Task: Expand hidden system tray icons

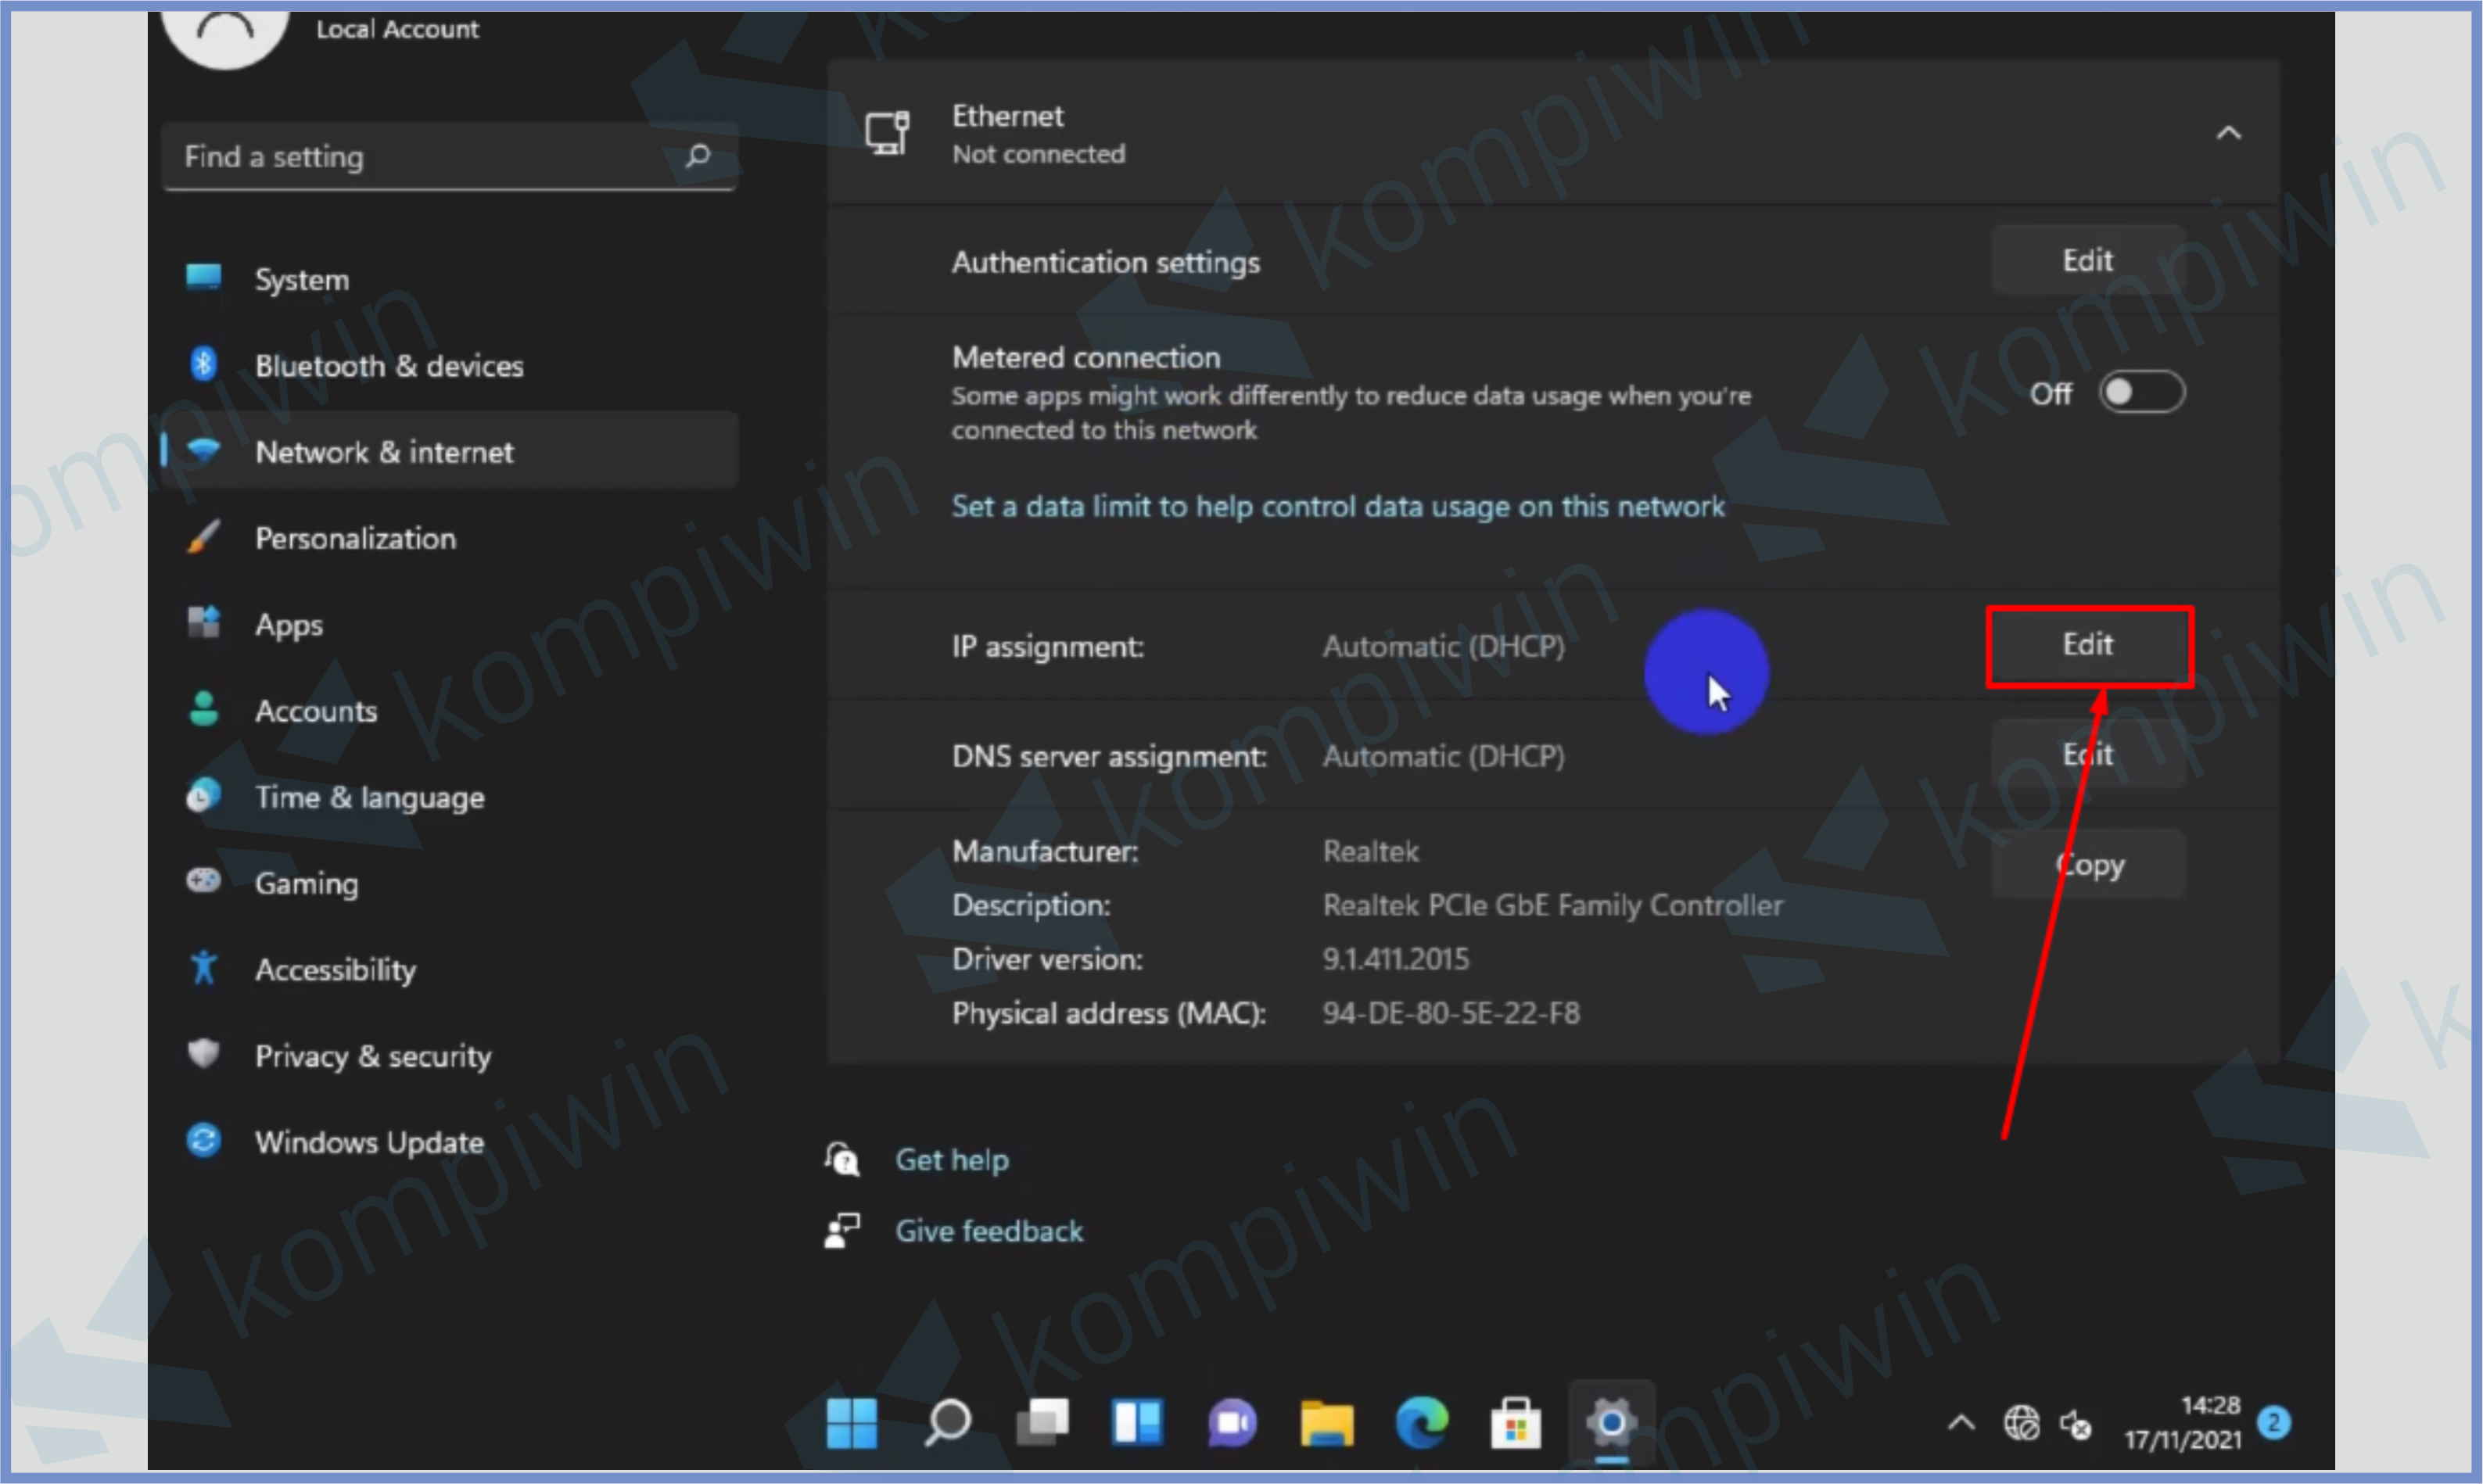Action: pyautogui.click(x=1962, y=1423)
